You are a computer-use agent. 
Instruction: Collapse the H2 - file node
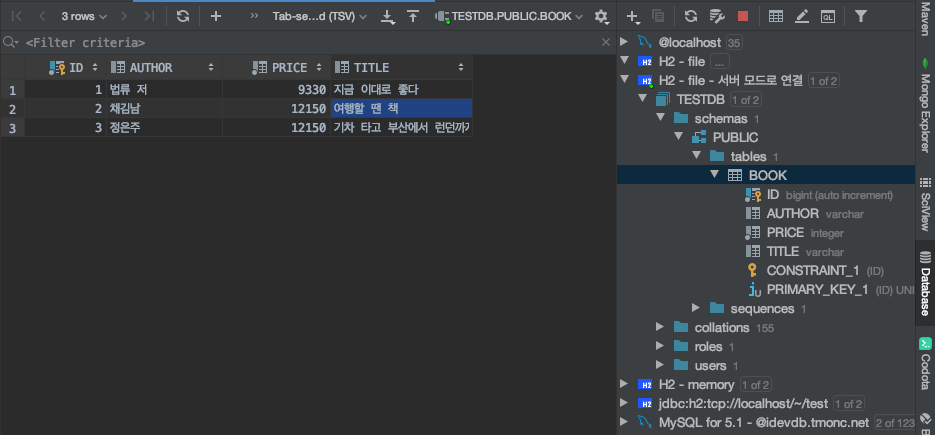point(624,61)
